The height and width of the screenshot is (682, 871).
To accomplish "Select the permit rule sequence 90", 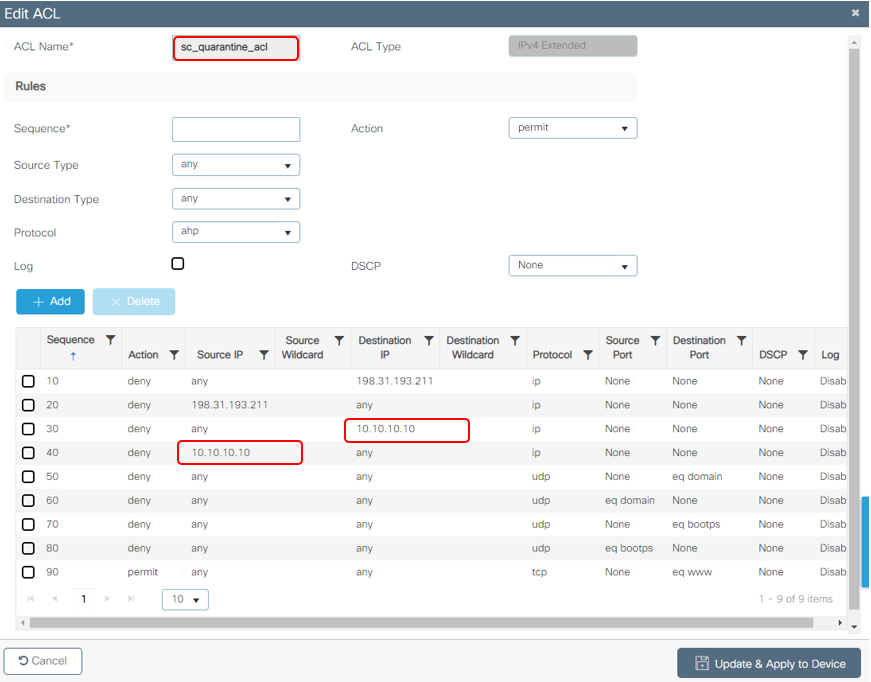I will pyautogui.click(x=28, y=573).
